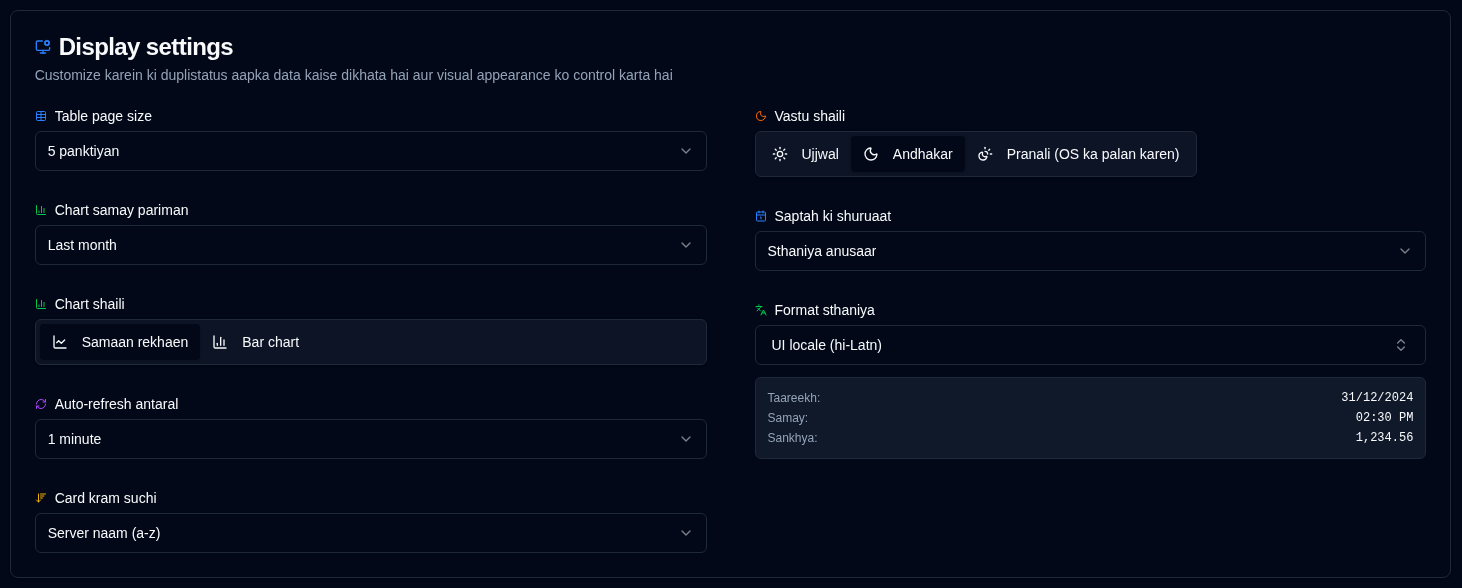The height and width of the screenshot is (588, 1462).
Task: Click the Customize karein description text
Action: coord(354,75)
